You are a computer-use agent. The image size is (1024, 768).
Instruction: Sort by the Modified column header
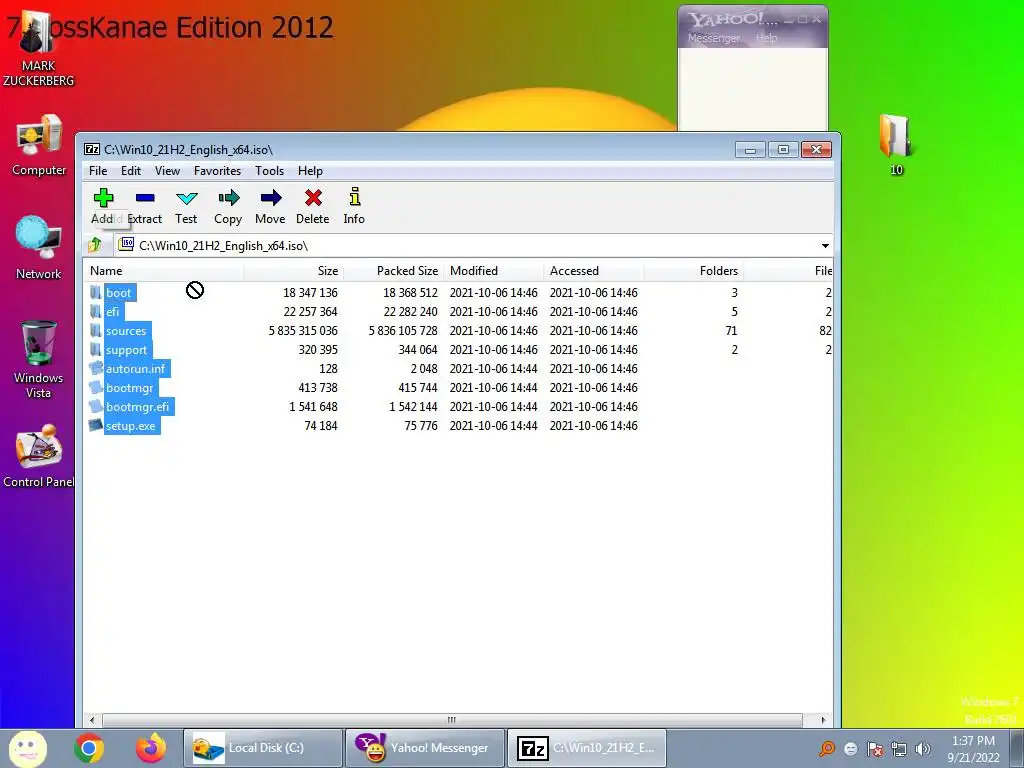coord(493,270)
